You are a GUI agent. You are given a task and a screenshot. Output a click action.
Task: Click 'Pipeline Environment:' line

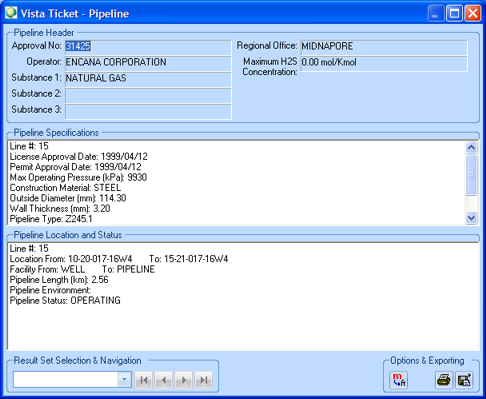[50, 290]
